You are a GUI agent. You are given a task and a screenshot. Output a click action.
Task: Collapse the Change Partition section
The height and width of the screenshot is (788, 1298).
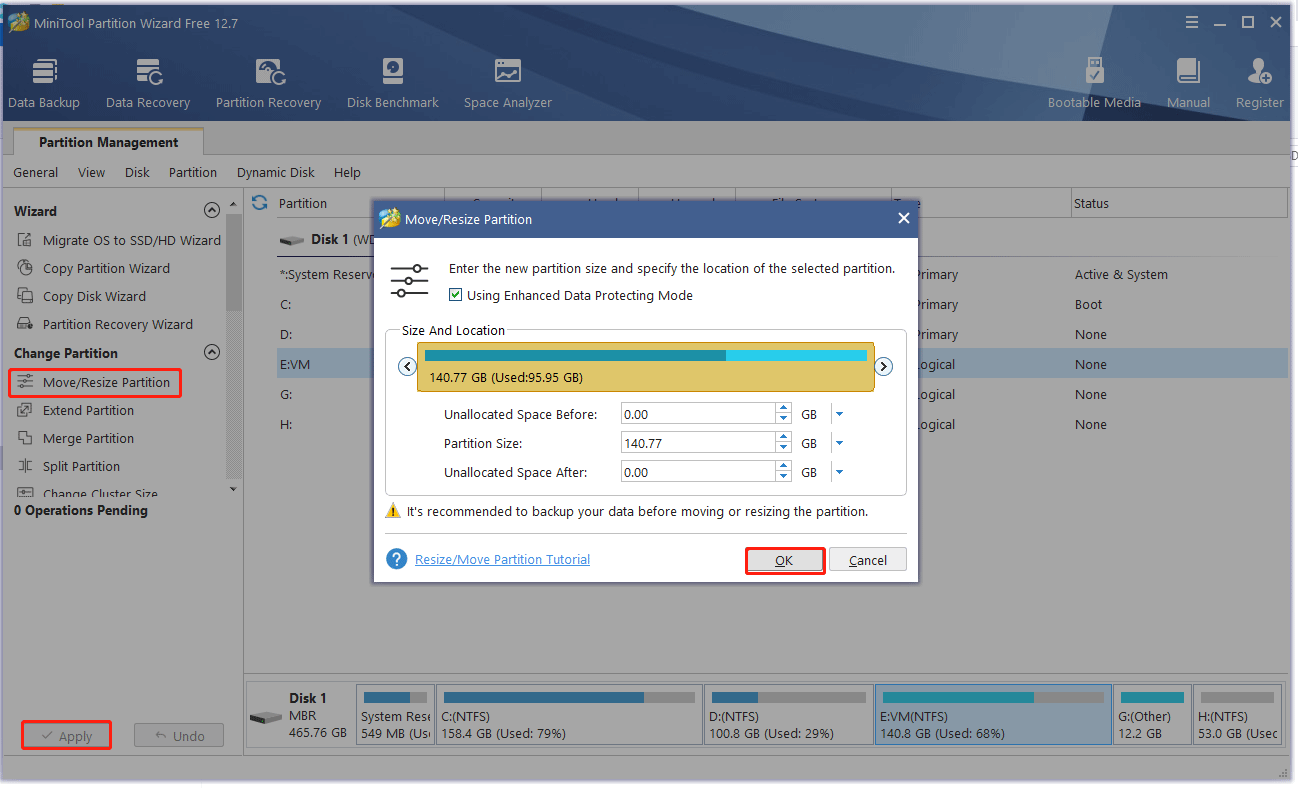[211, 352]
